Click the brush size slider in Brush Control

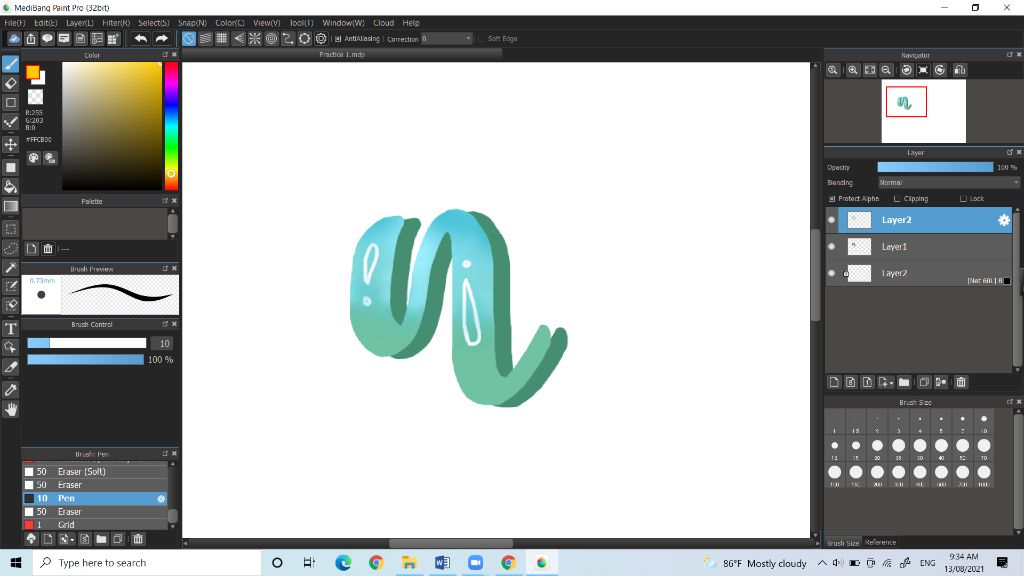[x=87, y=343]
